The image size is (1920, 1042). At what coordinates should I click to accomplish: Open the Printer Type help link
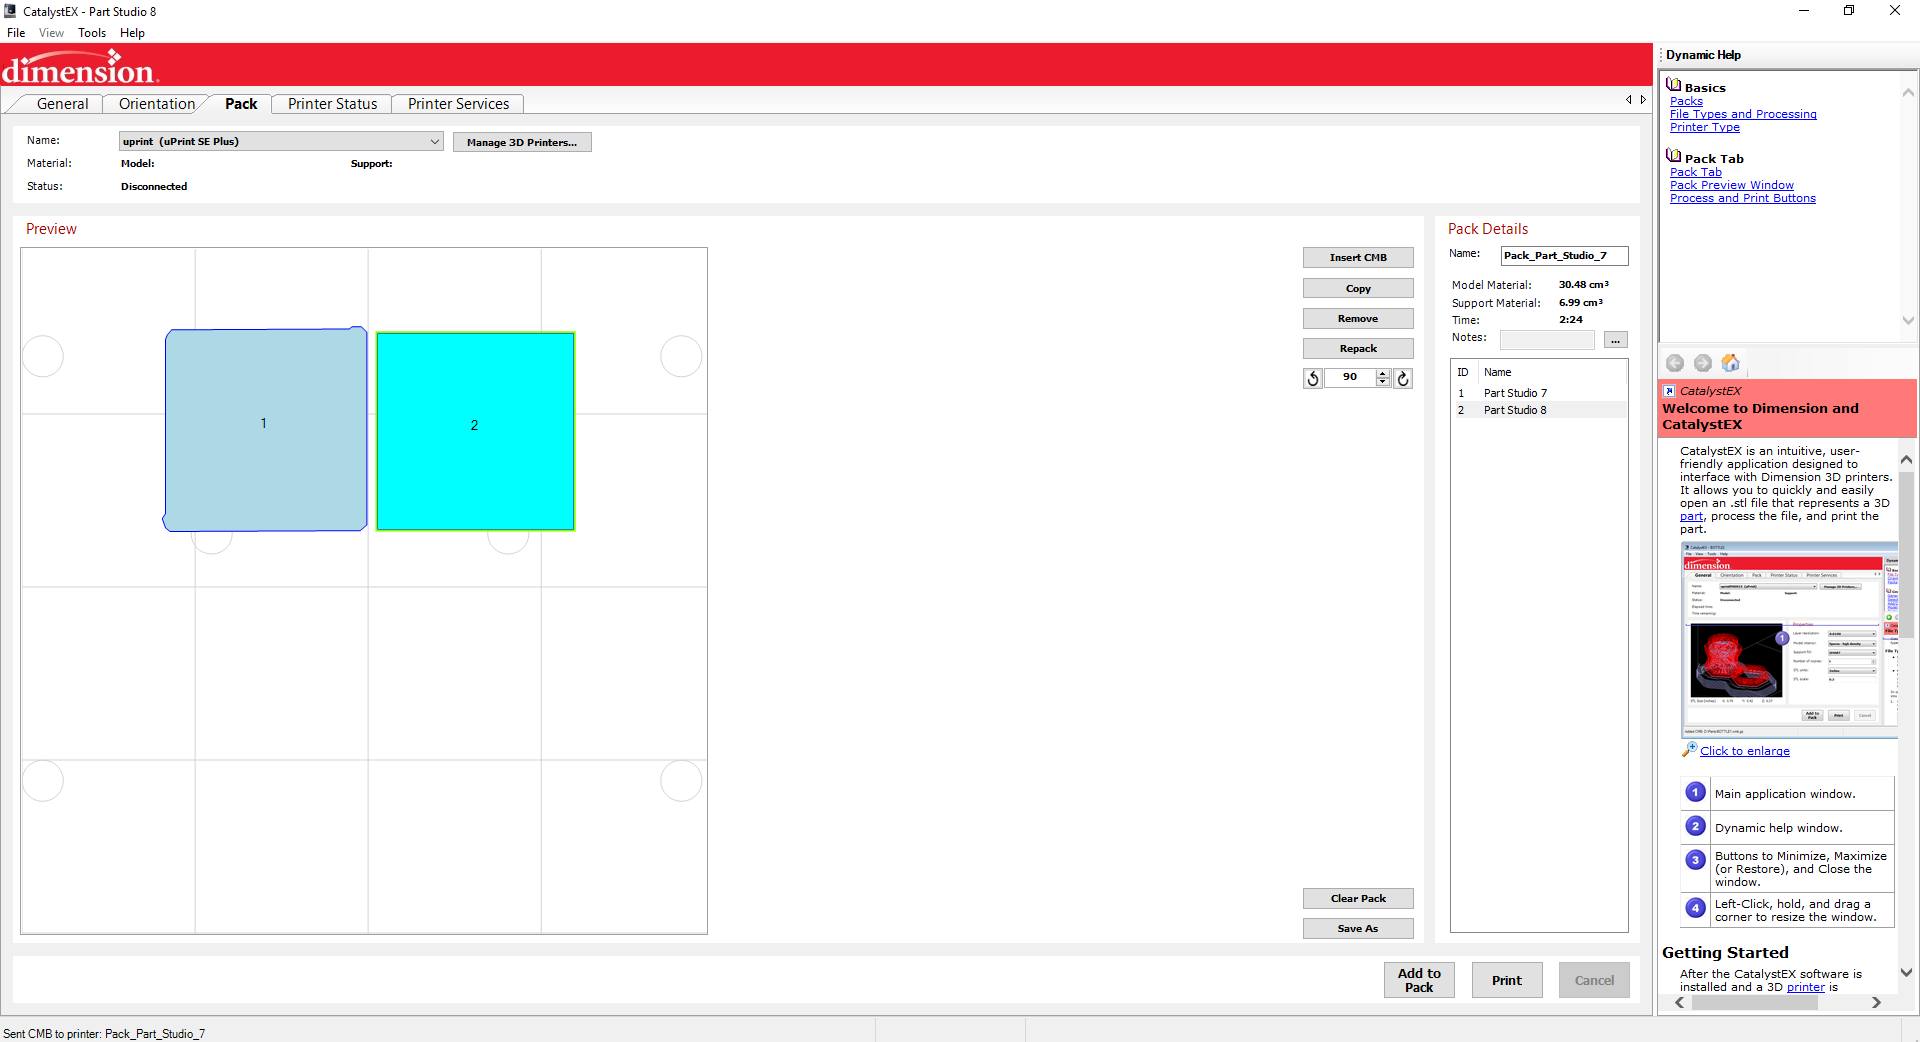click(x=1705, y=127)
